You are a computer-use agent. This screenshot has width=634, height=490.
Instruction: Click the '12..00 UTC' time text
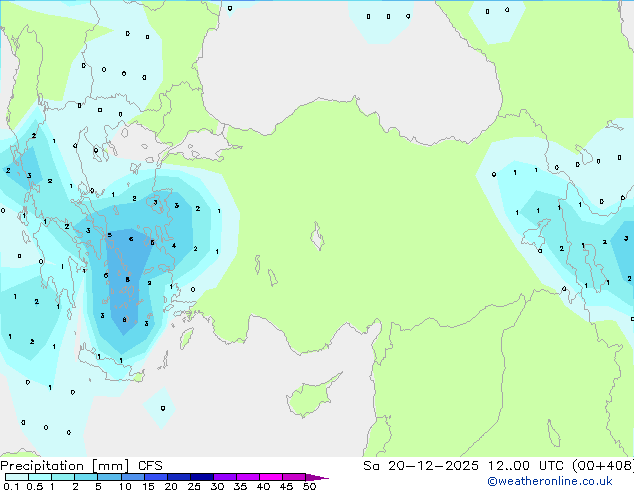coord(526,466)
